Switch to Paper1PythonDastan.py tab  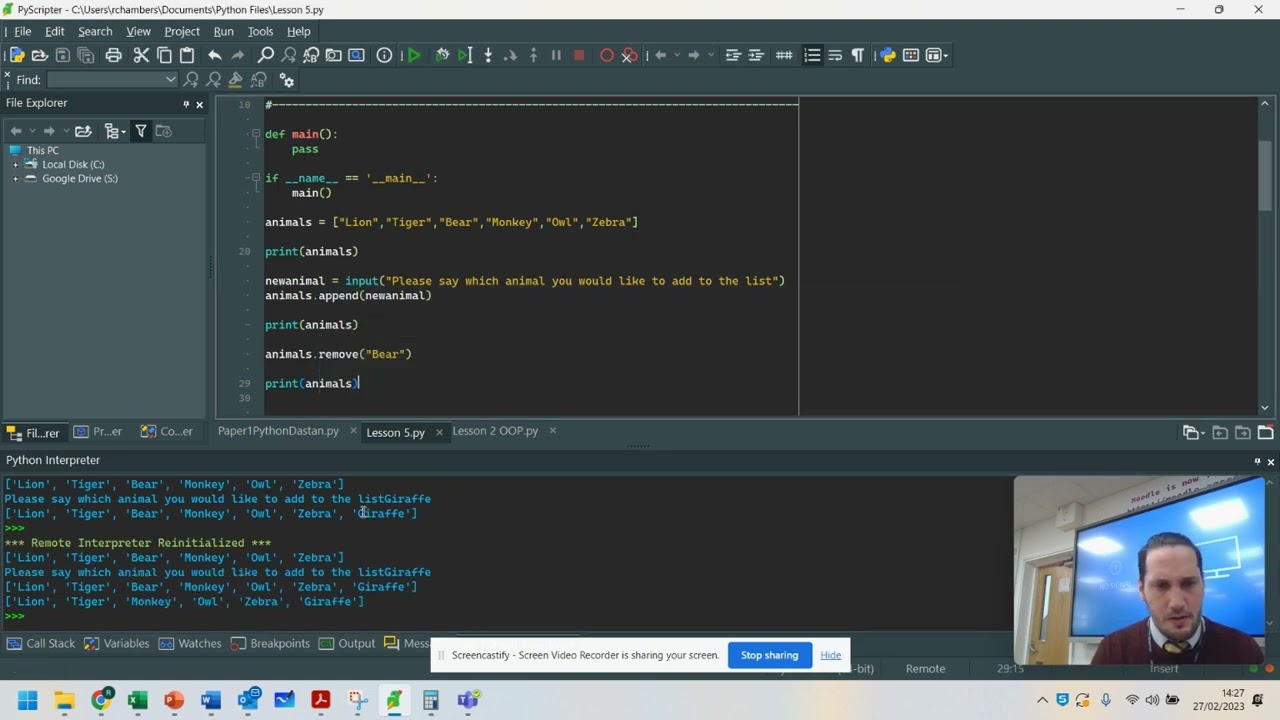point(278,431)
